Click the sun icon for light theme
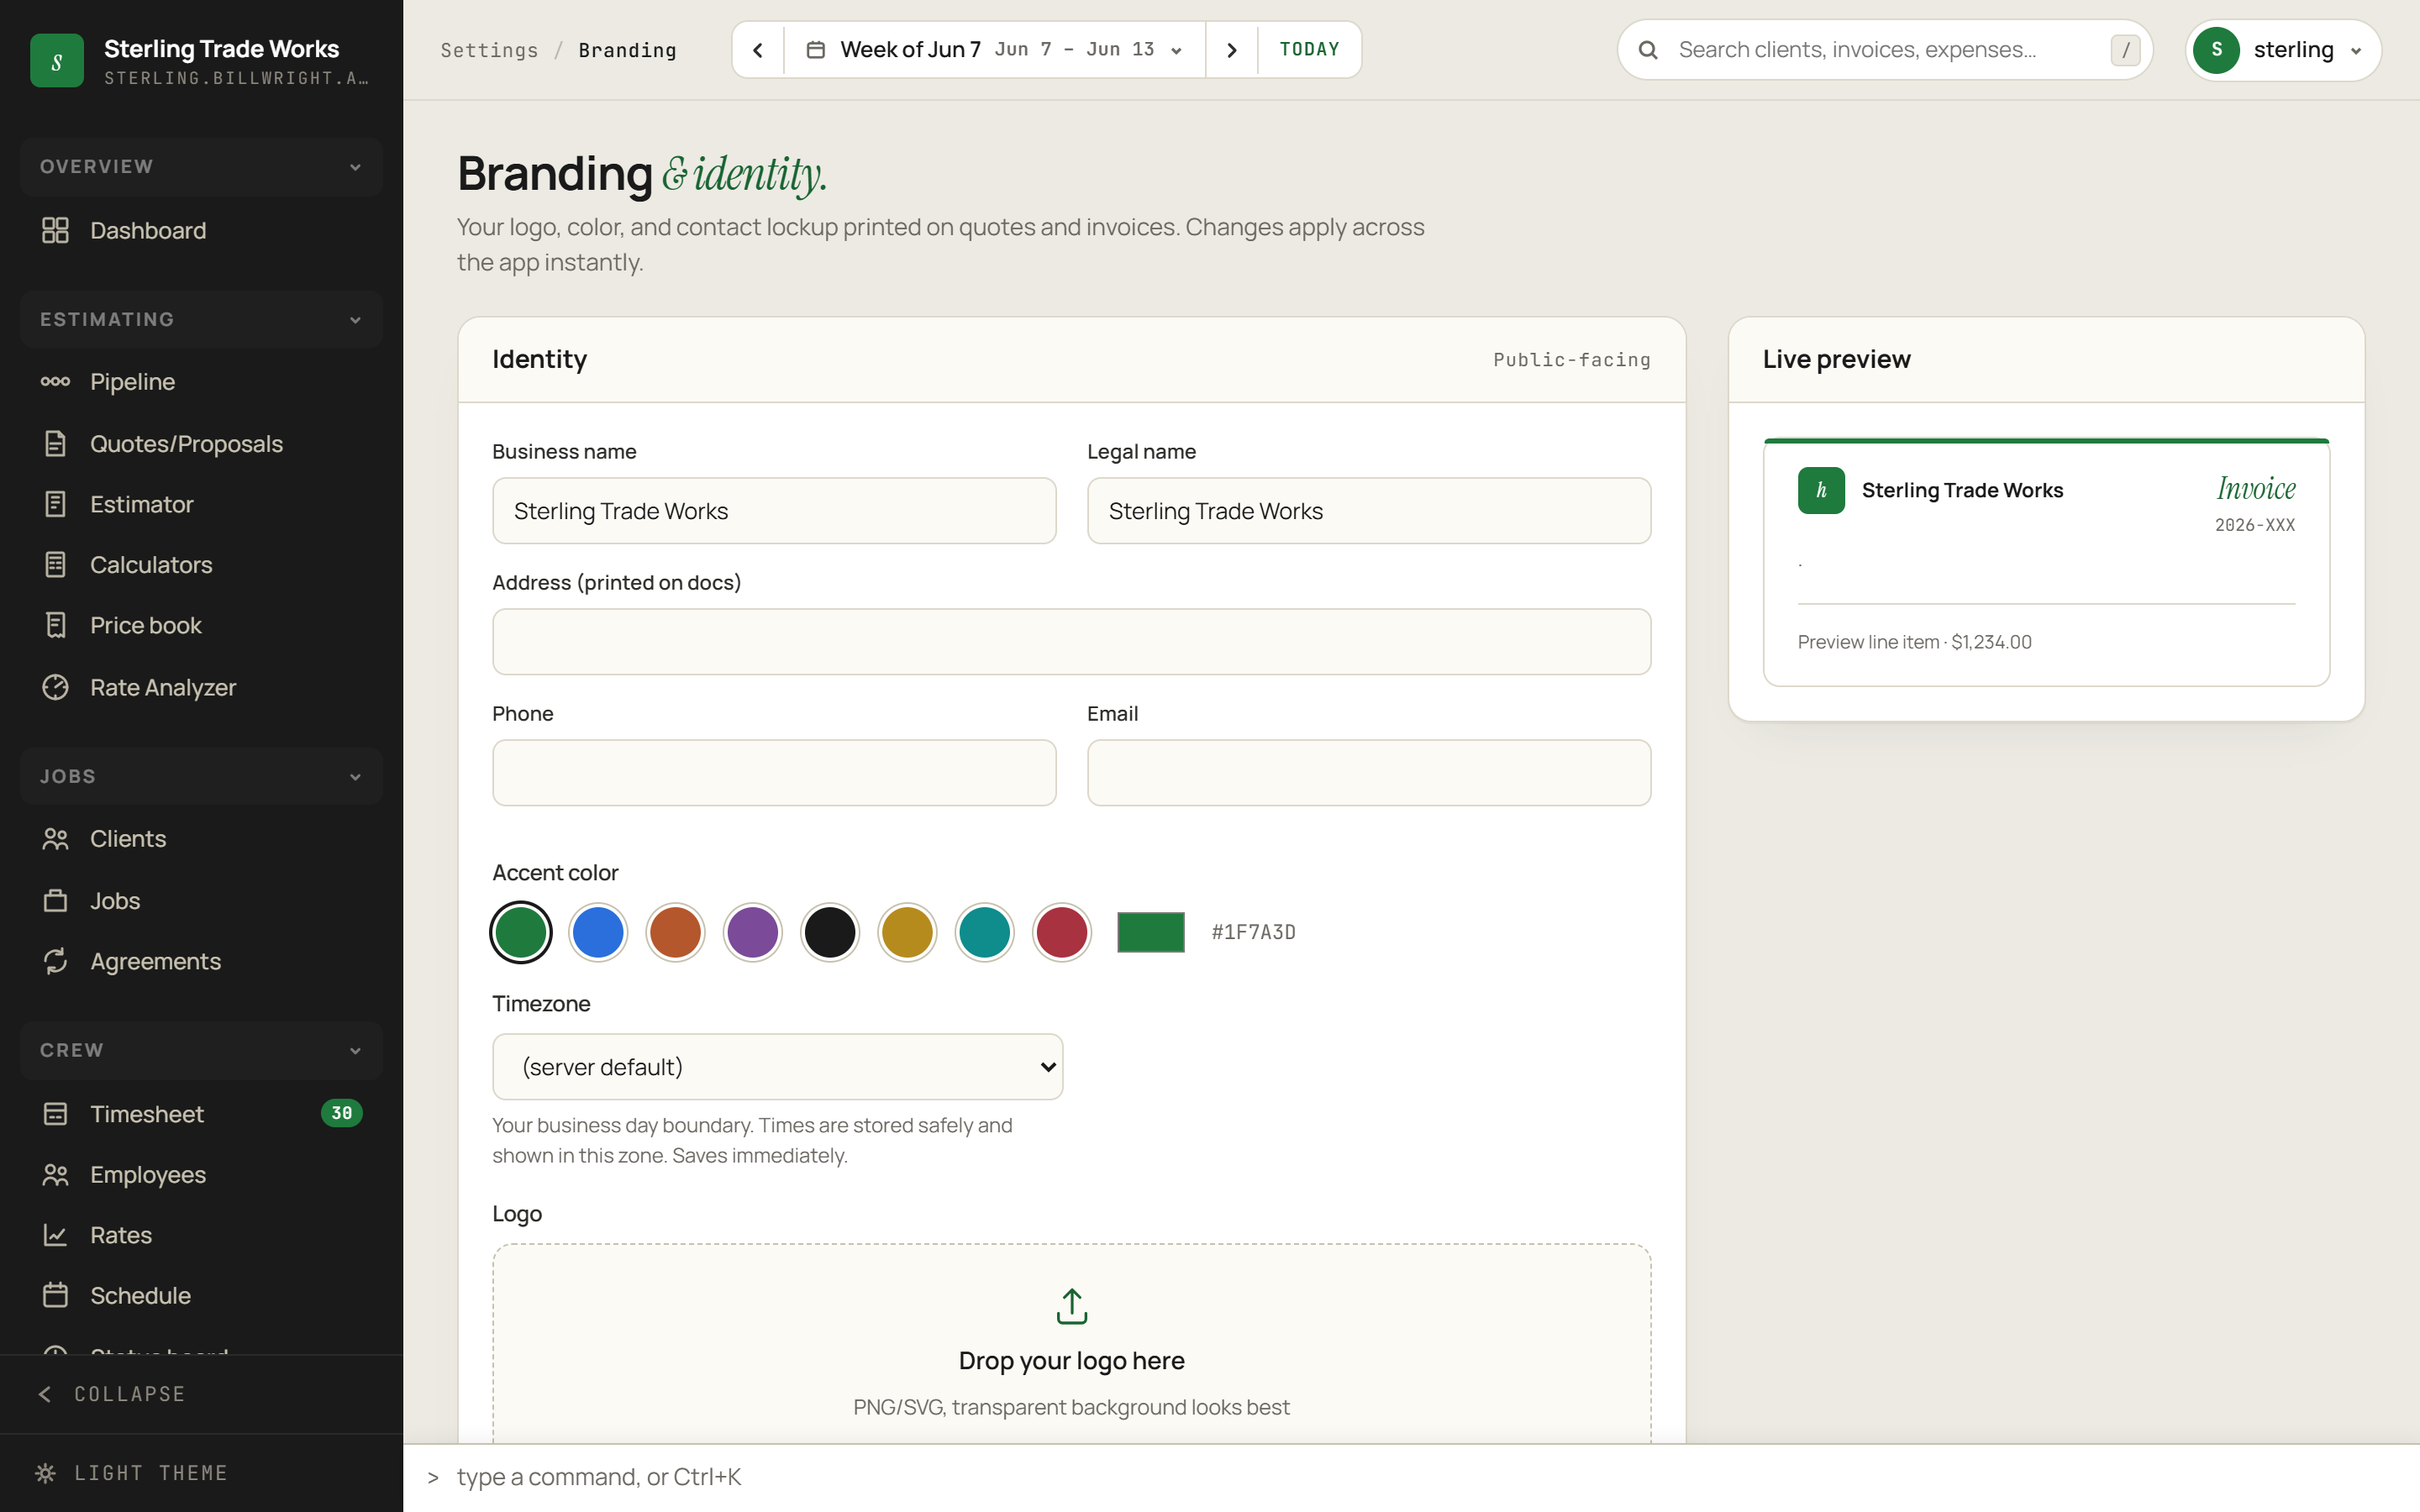This screenshot has width=2420, height=1512. (x=45, y=1472)
